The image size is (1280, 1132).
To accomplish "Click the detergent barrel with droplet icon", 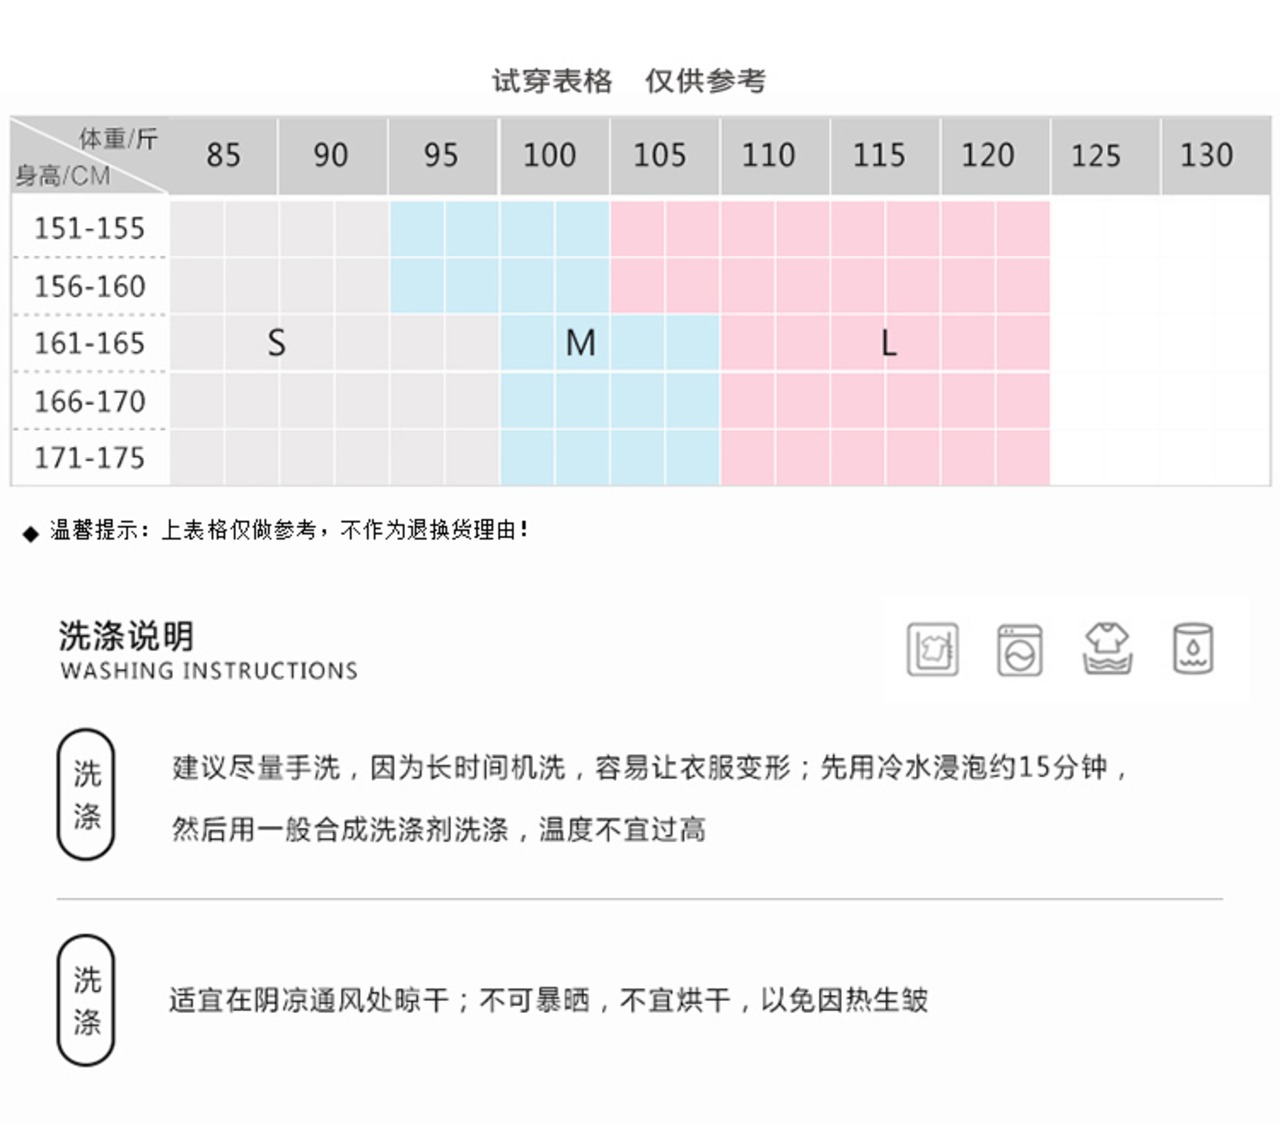I will [1193, 649].
